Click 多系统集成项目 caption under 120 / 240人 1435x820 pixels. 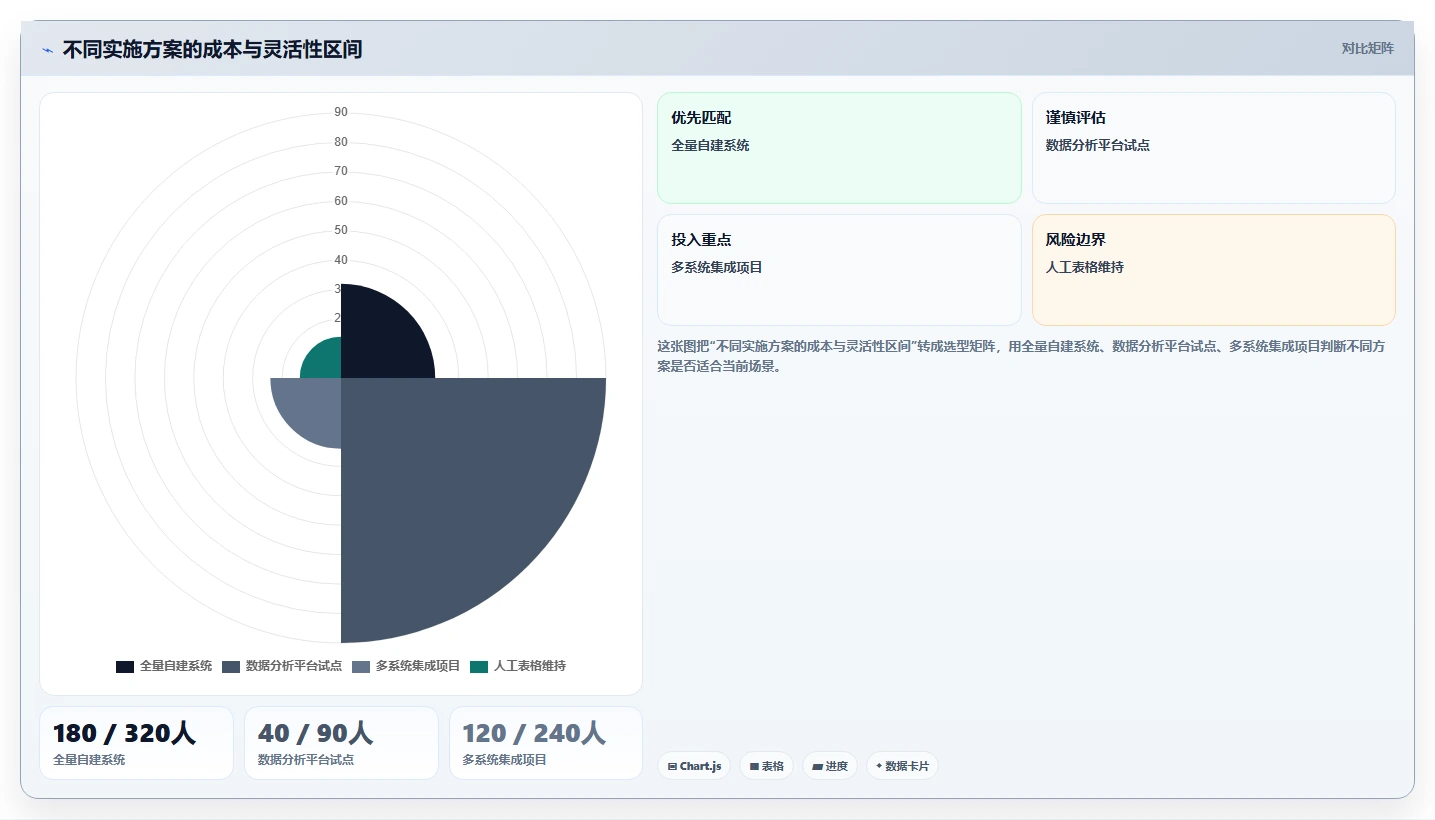[505, 760]
